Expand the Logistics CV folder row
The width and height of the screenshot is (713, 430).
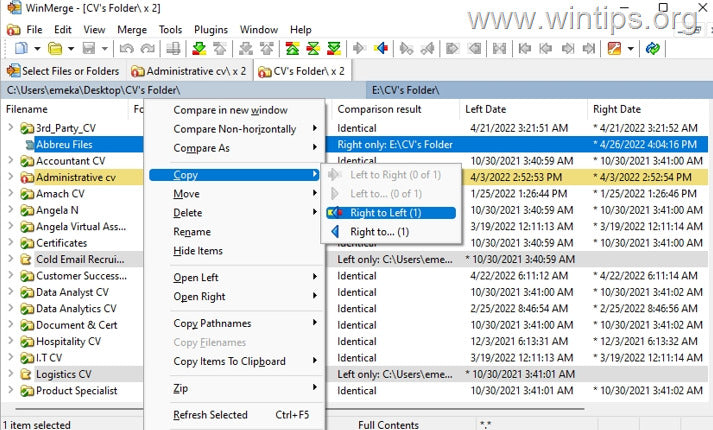tap(11, 374)
